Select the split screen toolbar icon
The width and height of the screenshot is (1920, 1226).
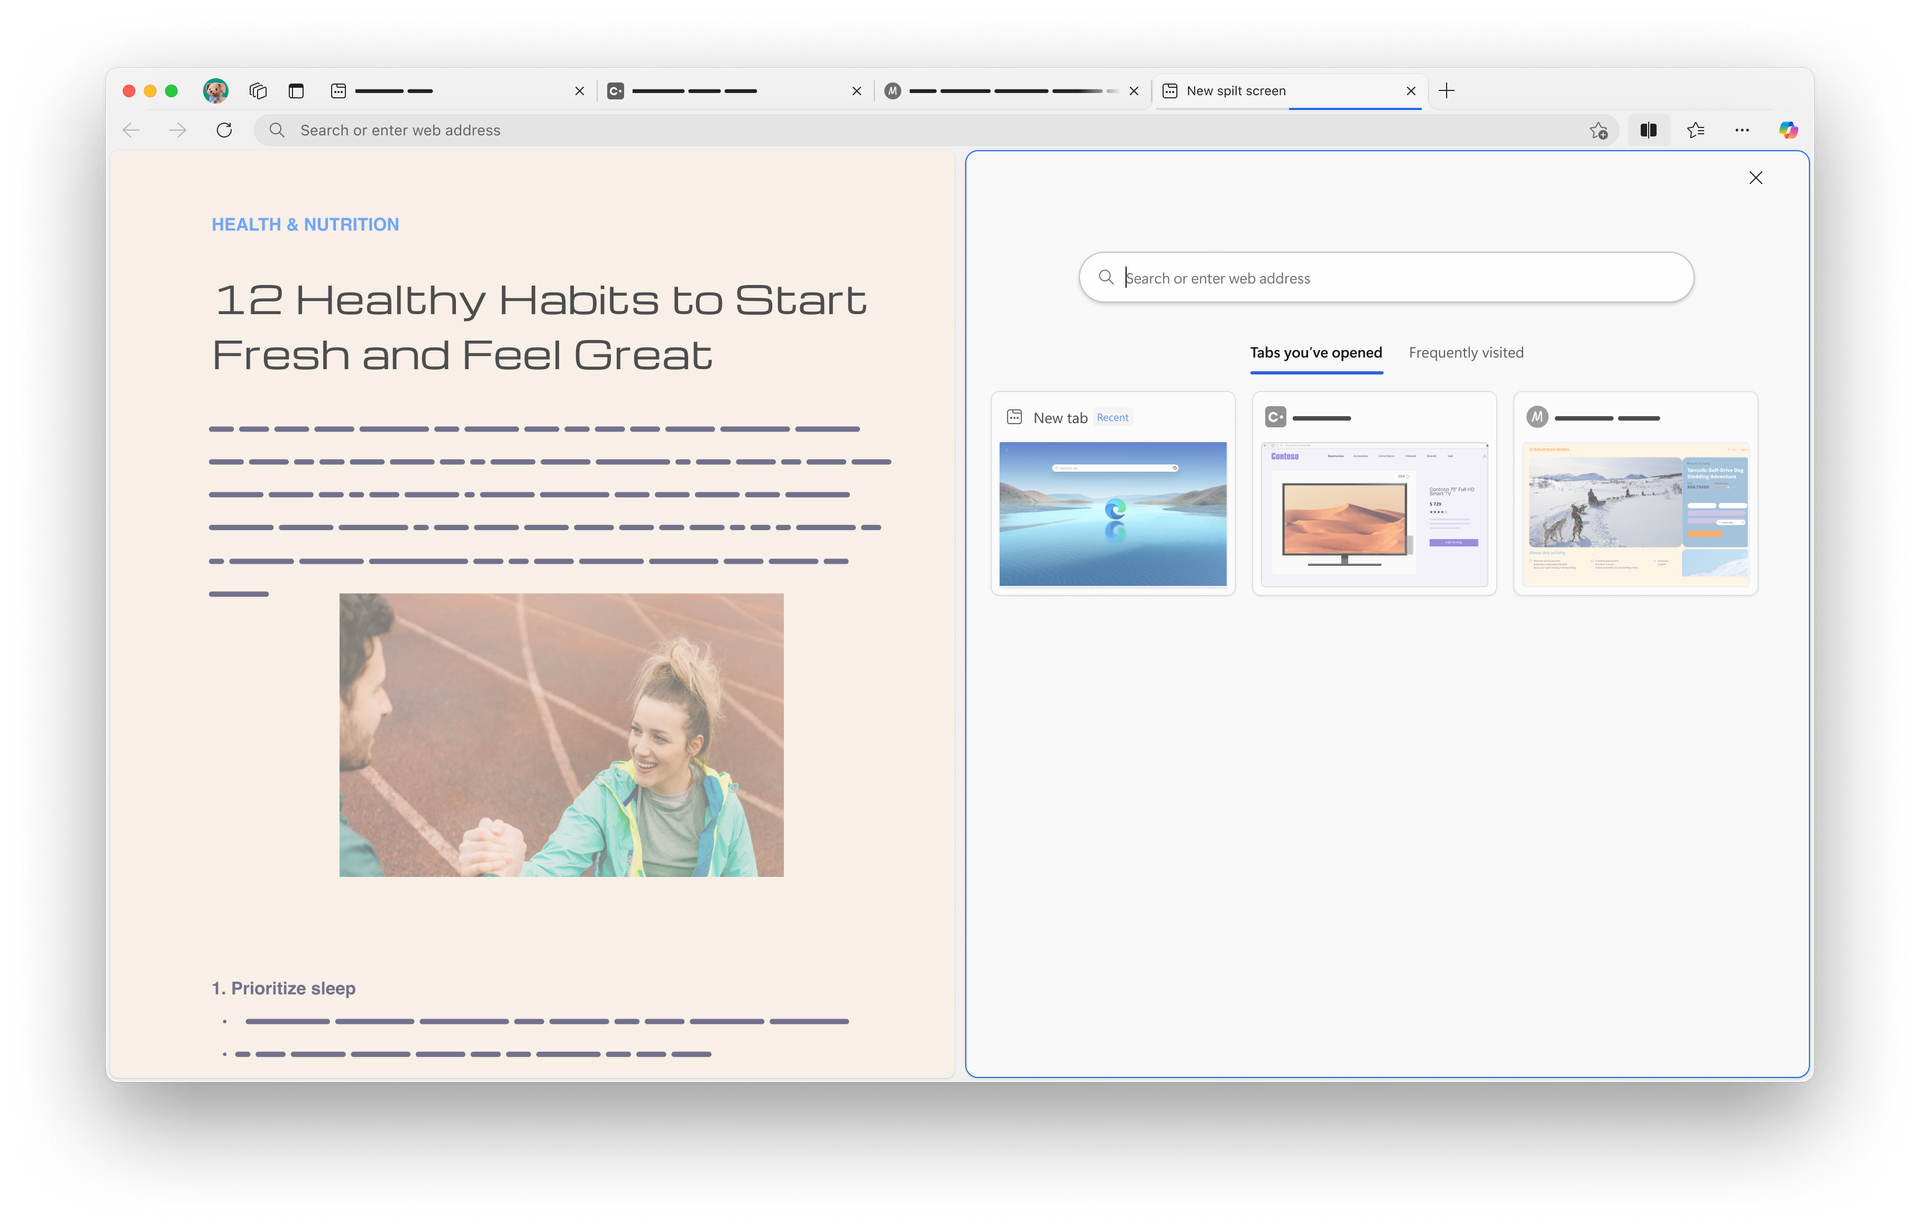pos(1648,130)
